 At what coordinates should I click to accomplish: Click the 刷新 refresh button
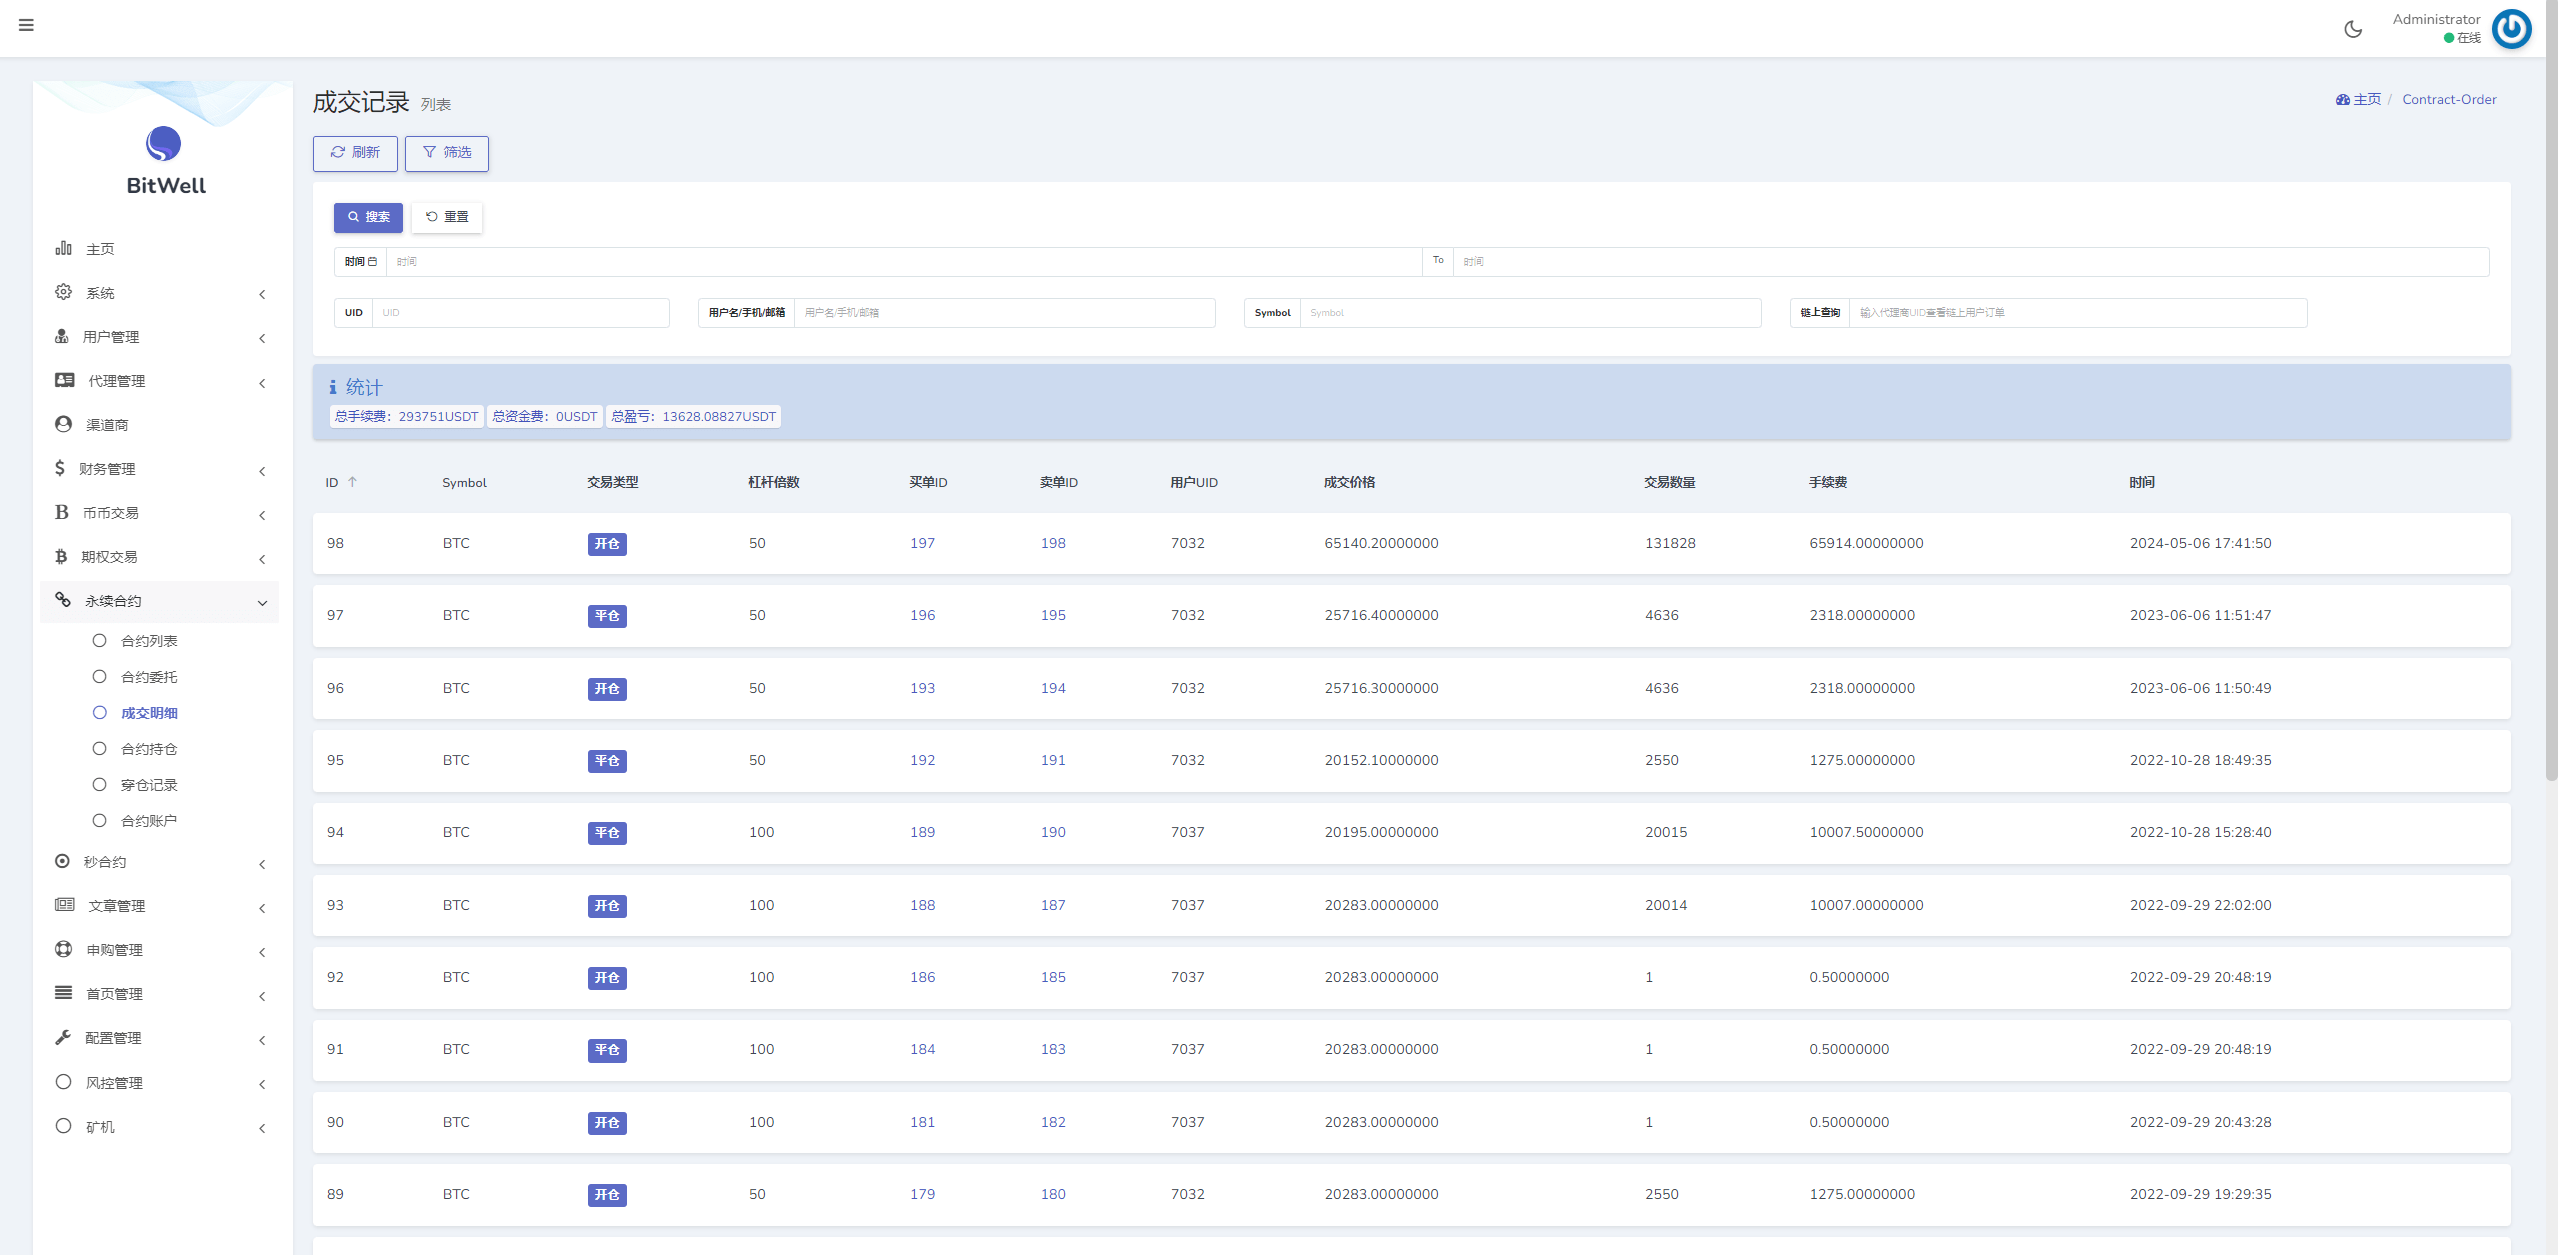tap(355, 153)
